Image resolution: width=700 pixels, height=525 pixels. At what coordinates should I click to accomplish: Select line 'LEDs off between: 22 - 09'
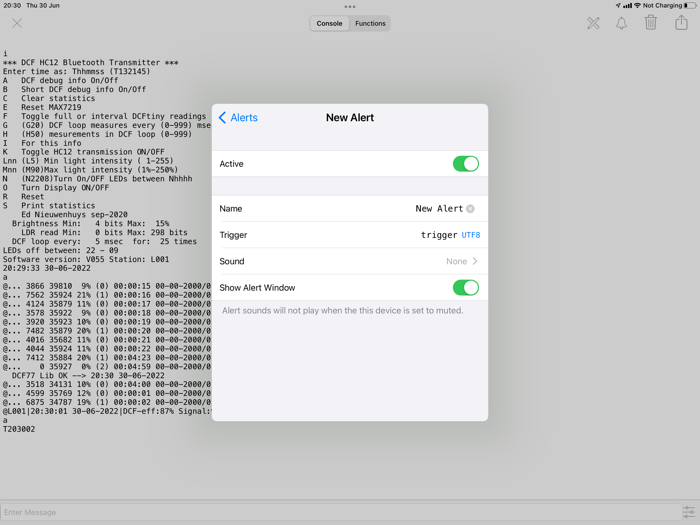coord(60,250)
